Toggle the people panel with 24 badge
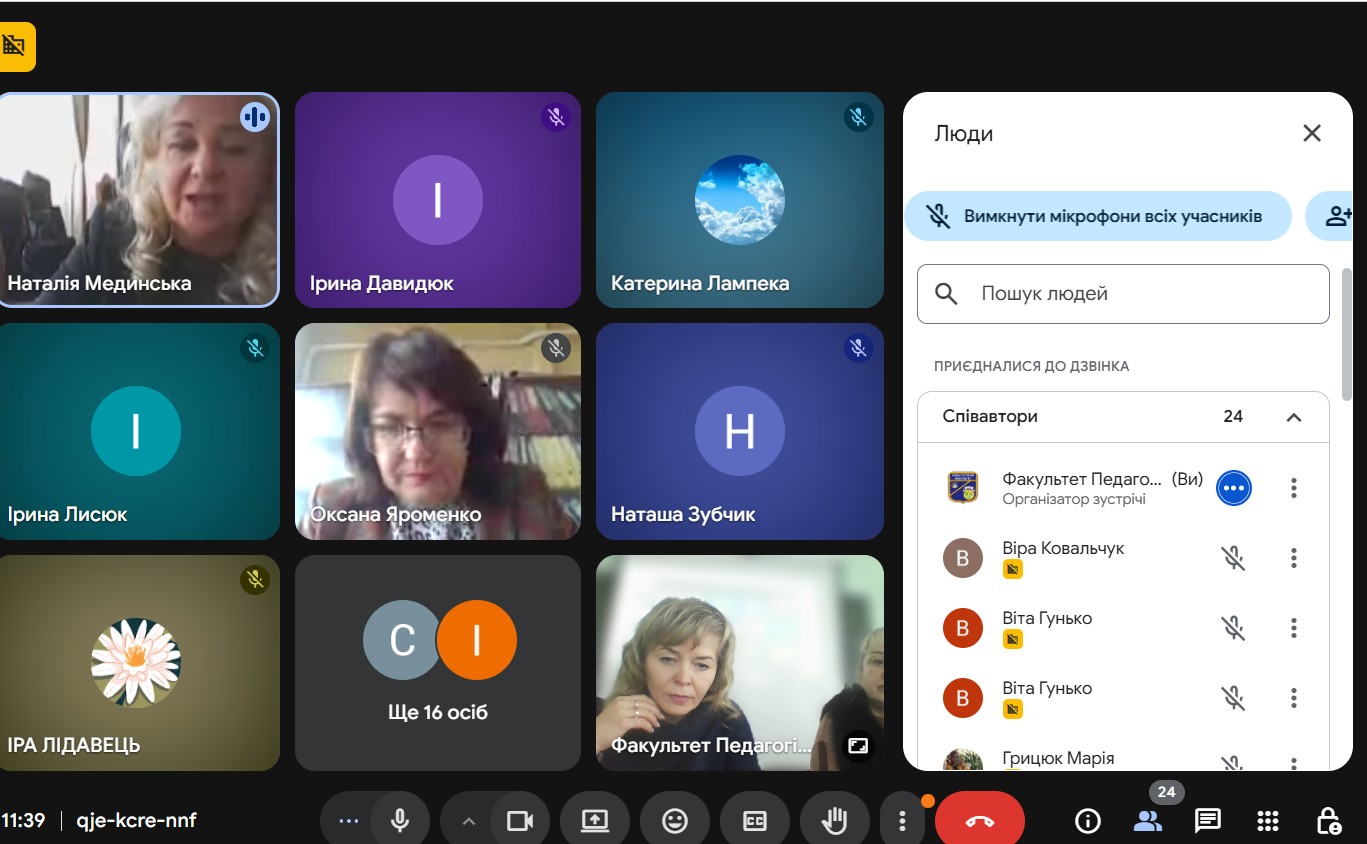The width and height of the screenshot is (1367, 844). (x=1148, y=821)
